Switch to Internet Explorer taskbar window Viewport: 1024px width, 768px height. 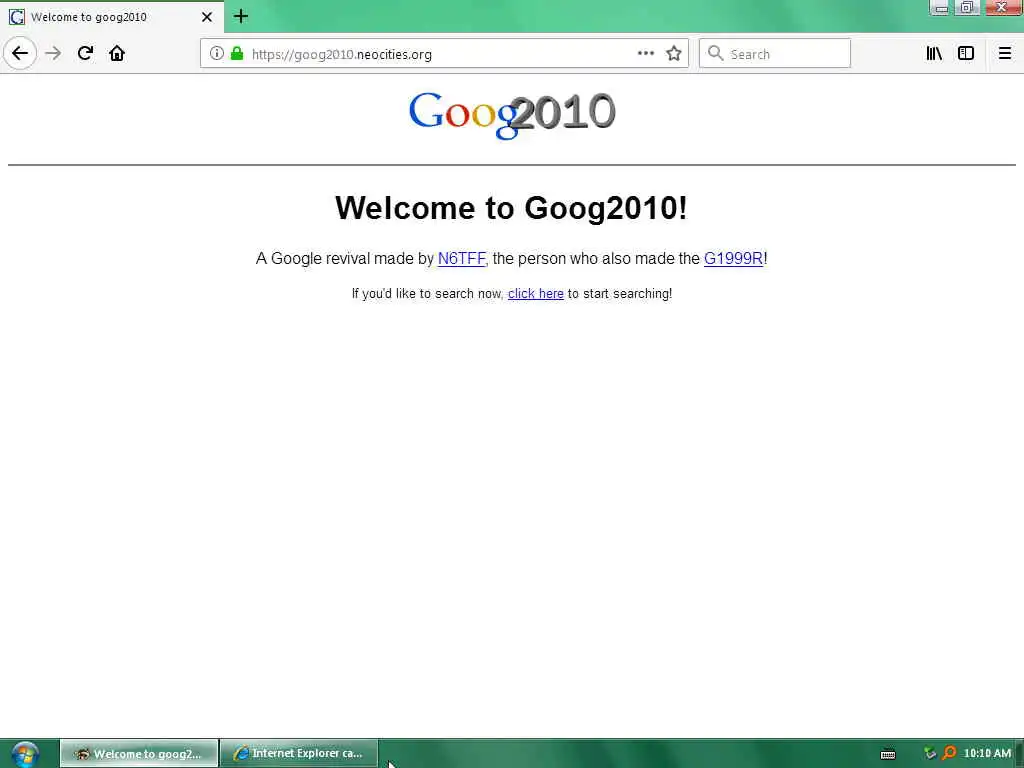(299, 754)
